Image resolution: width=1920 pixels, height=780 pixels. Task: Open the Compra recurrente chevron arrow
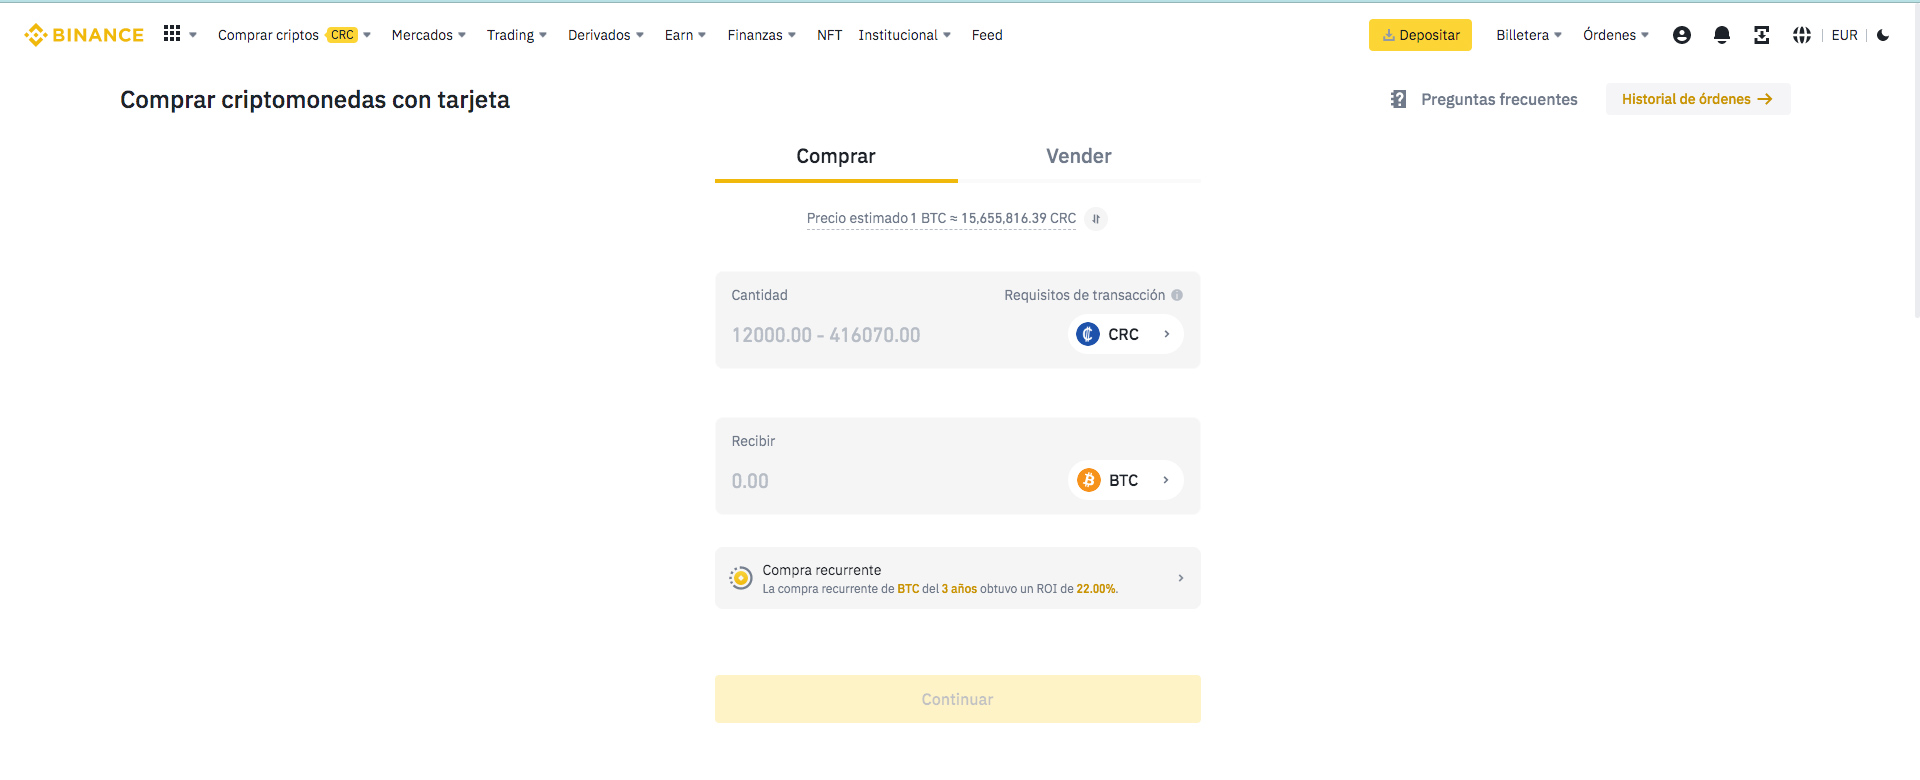[1181, 578]
